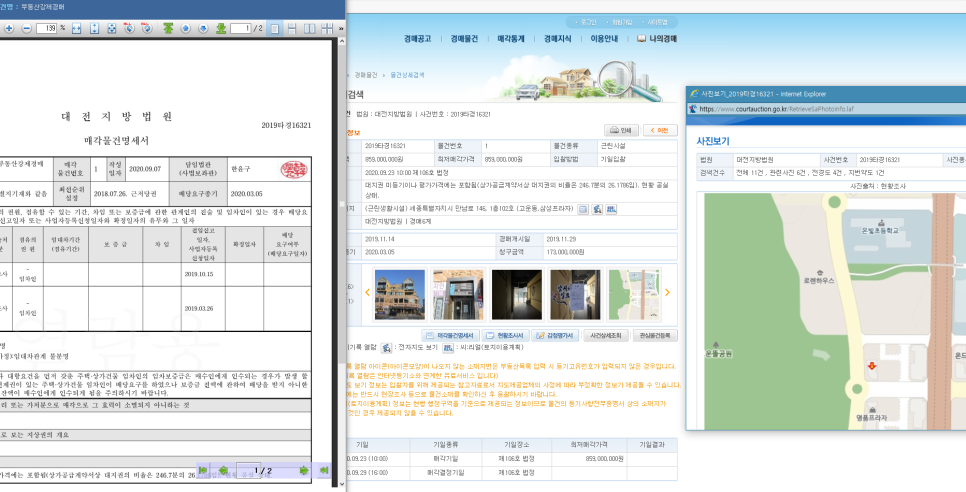The height and width of the screenshot is (492, 966).
Task: Click the zoom out minus icon
Action: (25, 29)
